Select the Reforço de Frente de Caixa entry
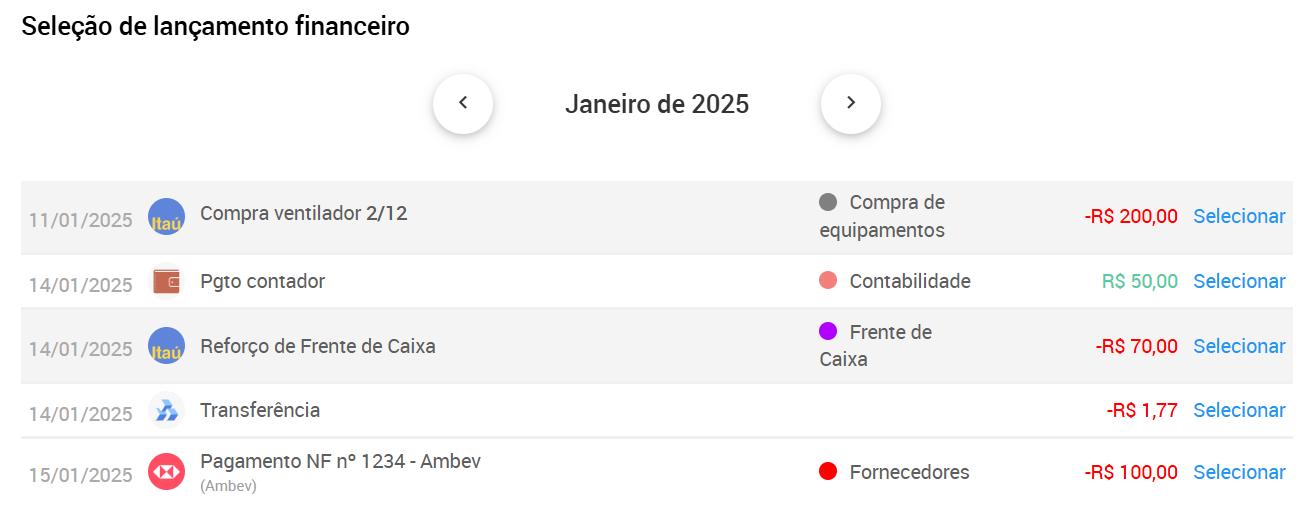Image resolution: width=1302 pixels, height=526 pixels. tap(1239, 346)
